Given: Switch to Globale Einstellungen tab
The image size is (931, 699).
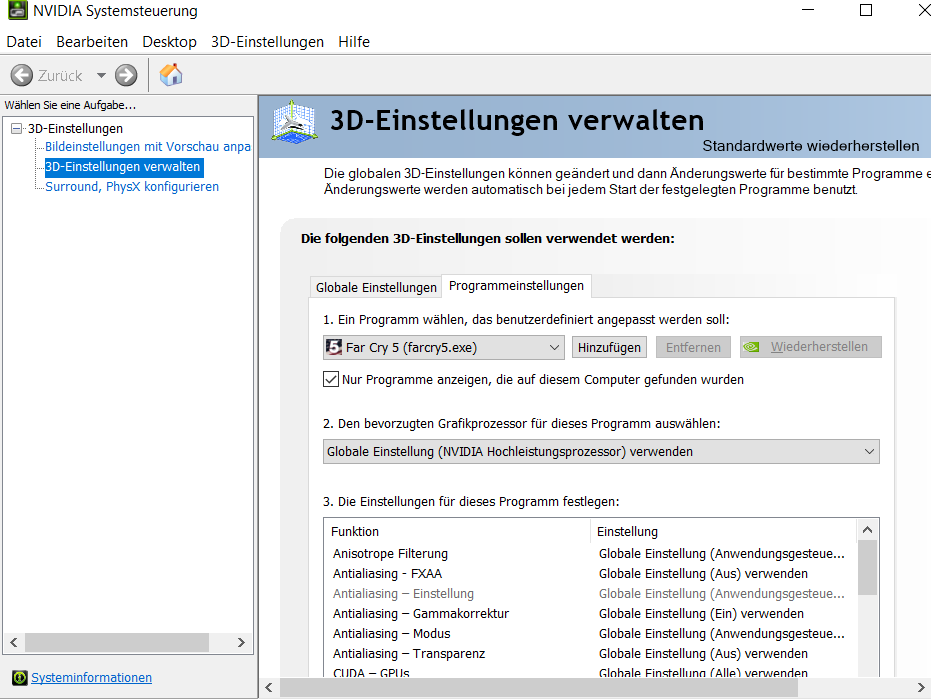Looking at the screenshot, I should 376,287.
